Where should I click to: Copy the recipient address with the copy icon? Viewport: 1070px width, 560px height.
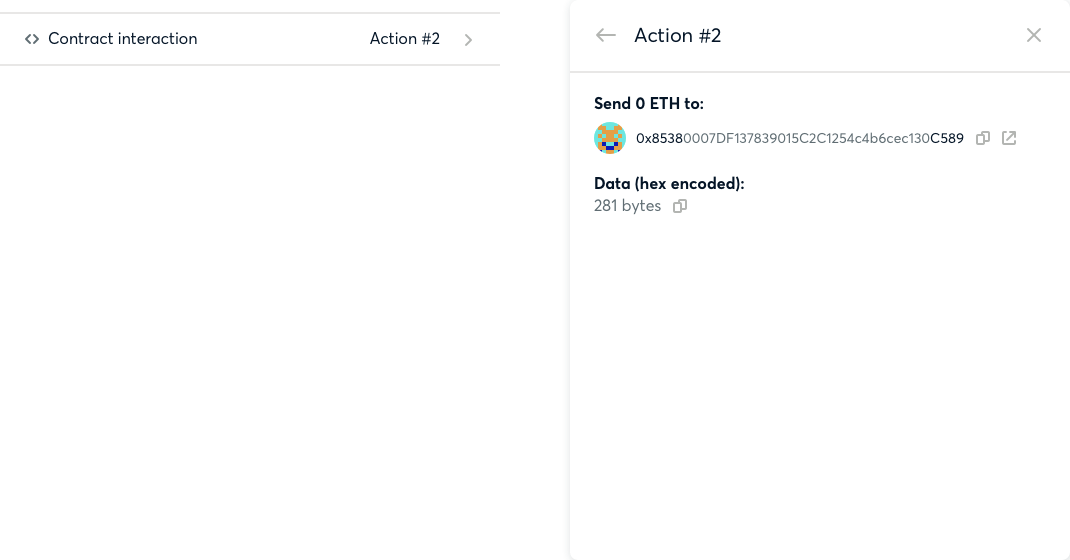(x=983, y=138)
